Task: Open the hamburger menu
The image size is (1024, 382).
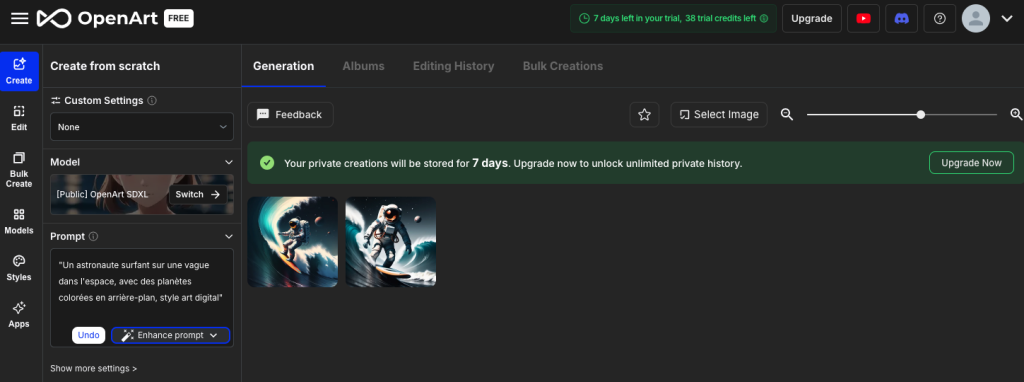Action: pos(20,18)
